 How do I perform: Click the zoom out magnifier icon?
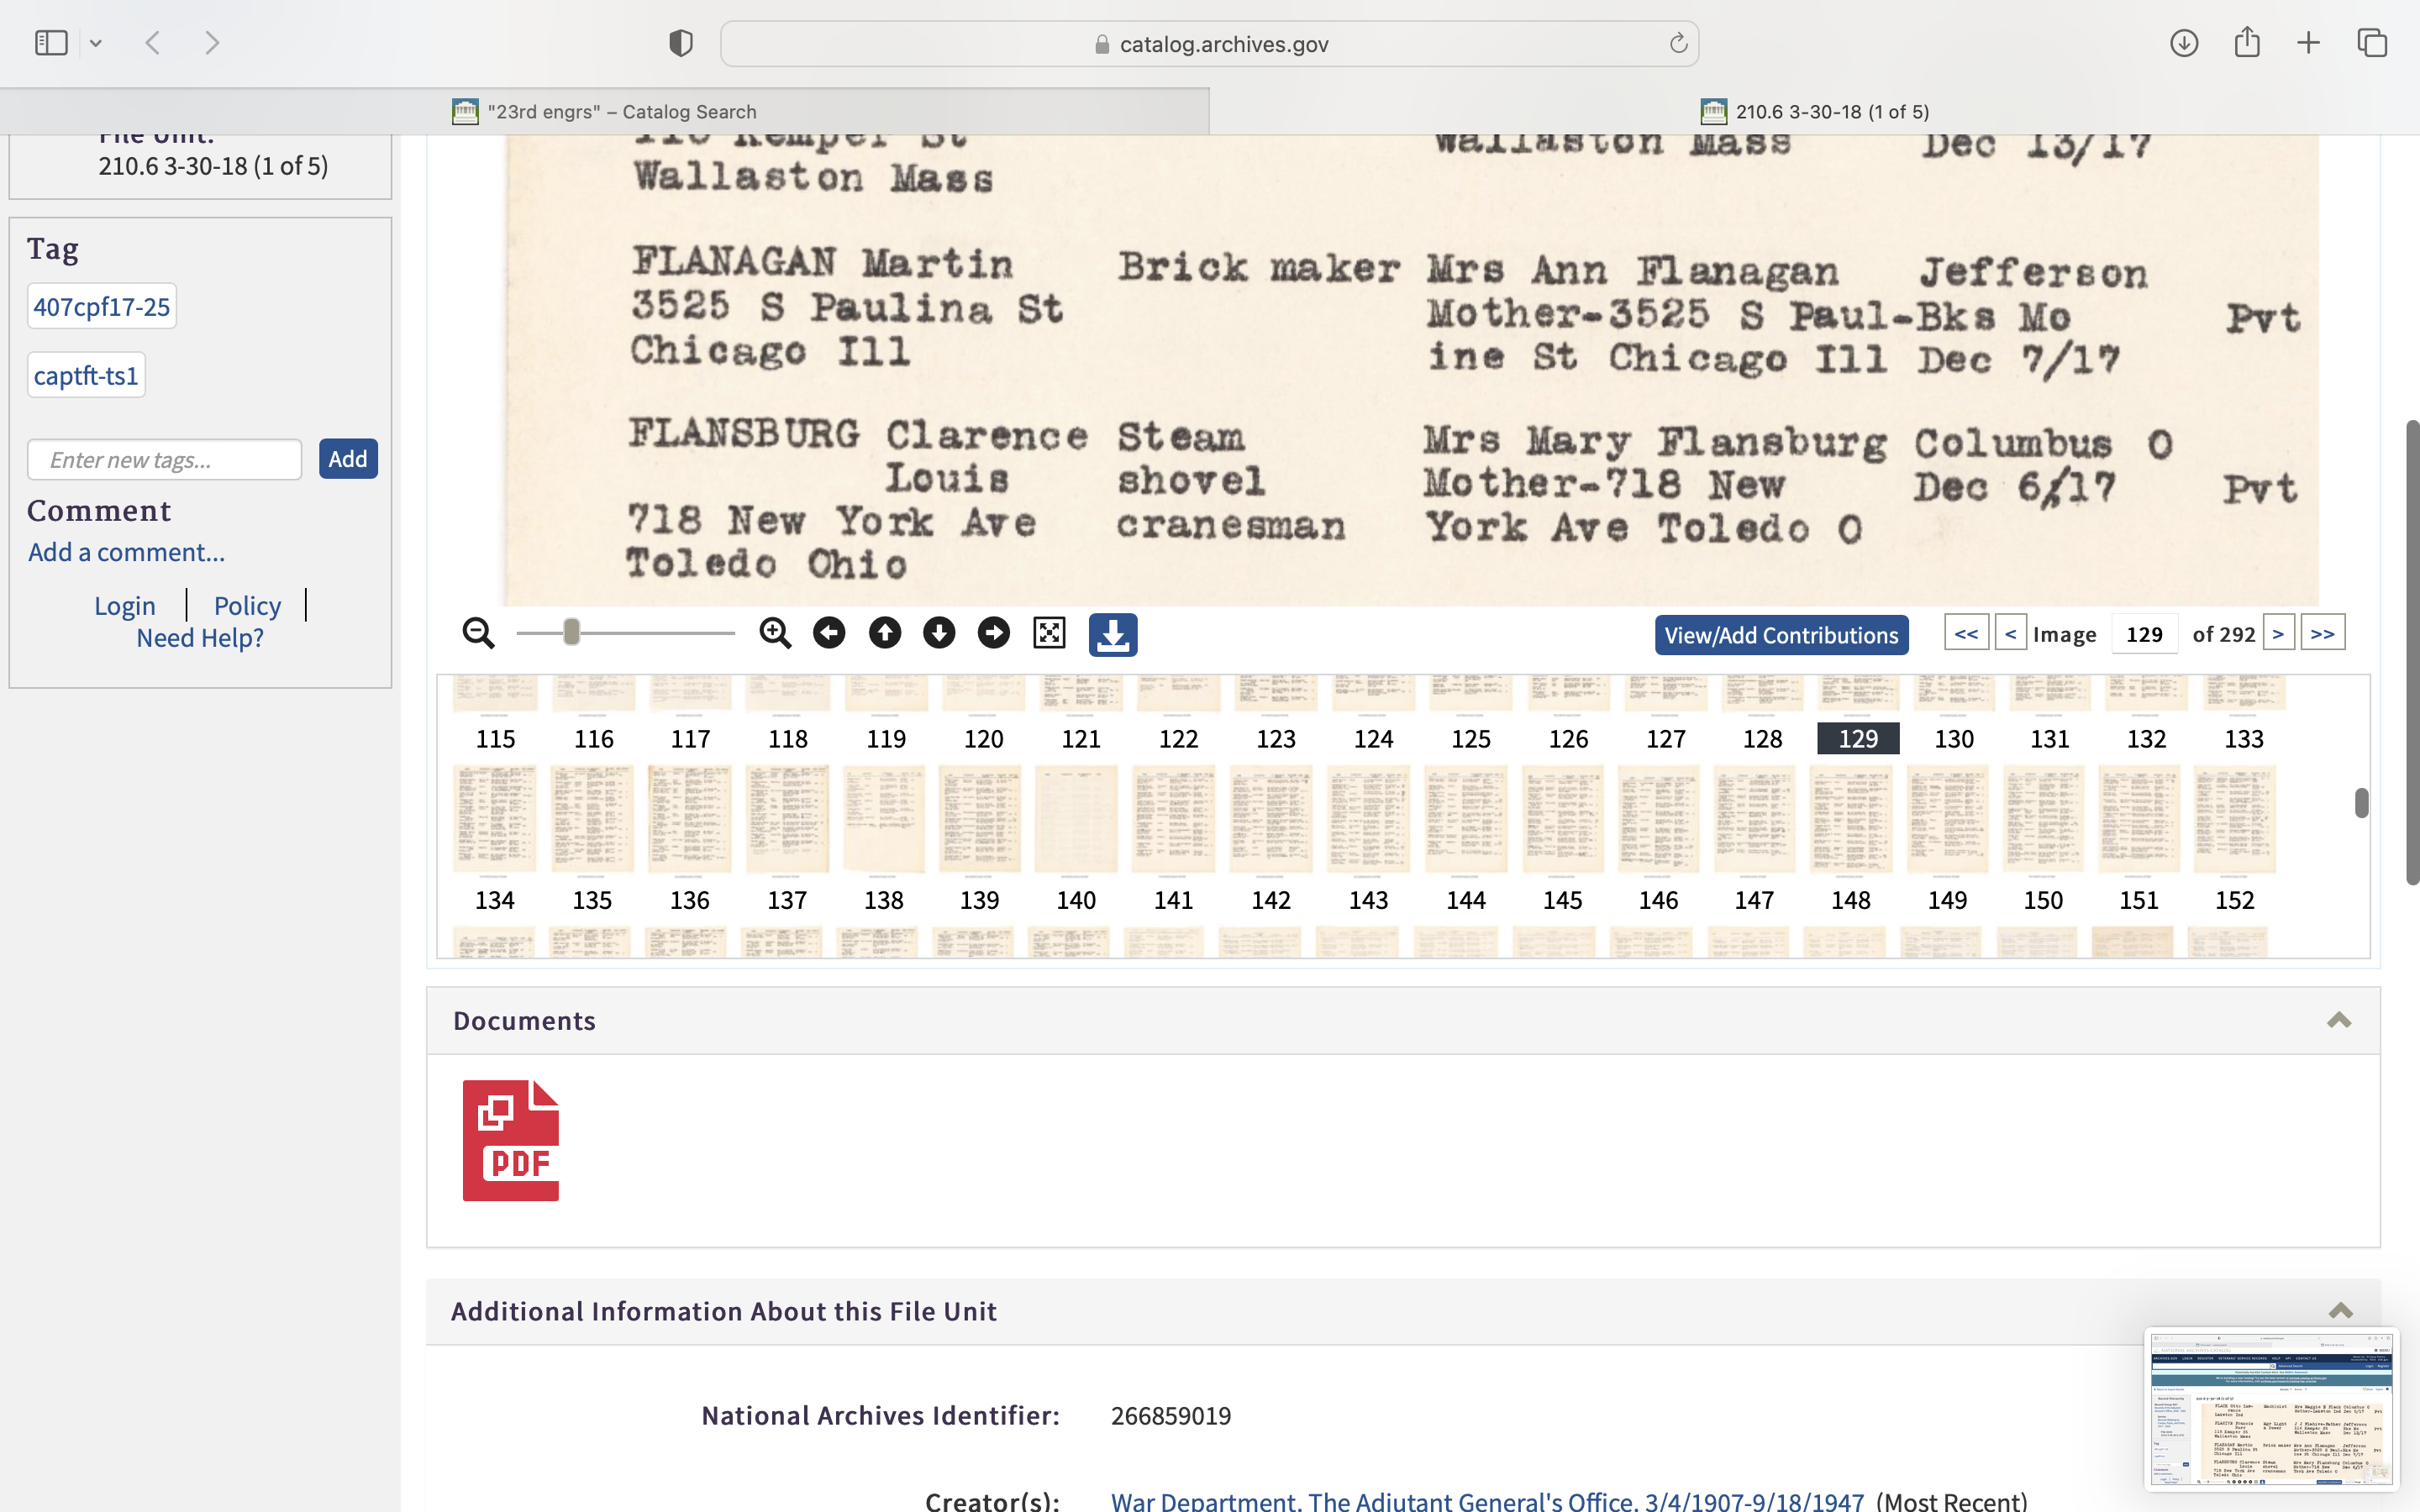click(478, 633)
